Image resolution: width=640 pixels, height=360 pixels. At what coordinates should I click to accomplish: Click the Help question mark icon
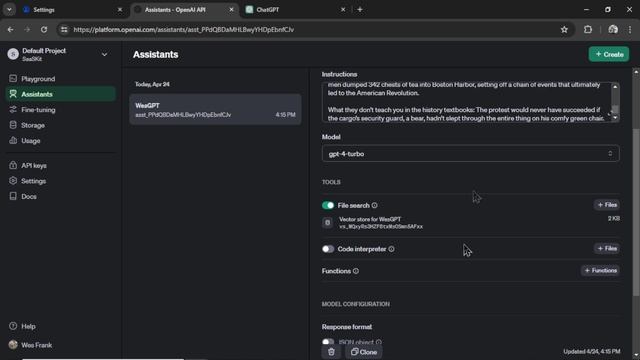[x=13, y=326]
